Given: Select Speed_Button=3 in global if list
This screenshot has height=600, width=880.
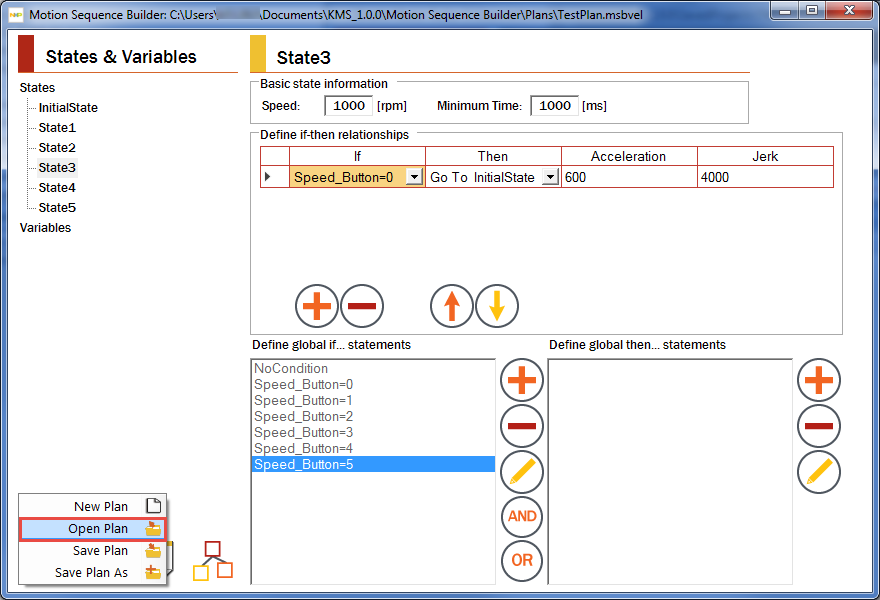Looking at the screenshot, I should [x=373, y=432].
